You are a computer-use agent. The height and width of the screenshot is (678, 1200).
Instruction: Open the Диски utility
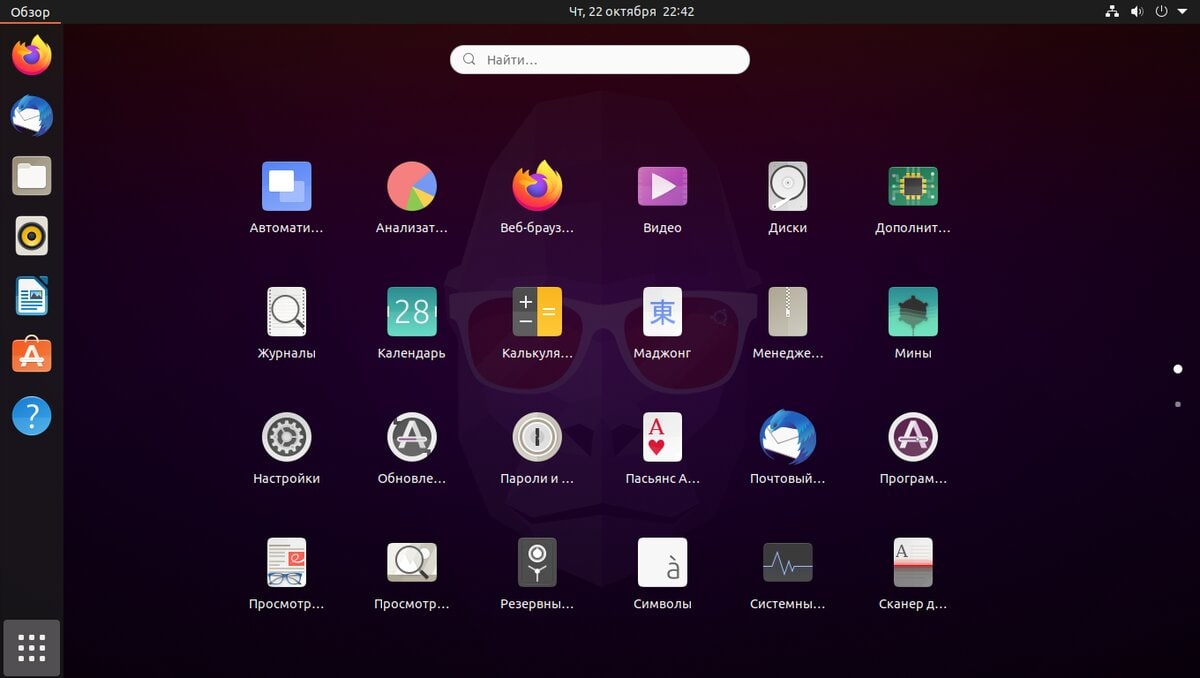(x=787, y=187)
